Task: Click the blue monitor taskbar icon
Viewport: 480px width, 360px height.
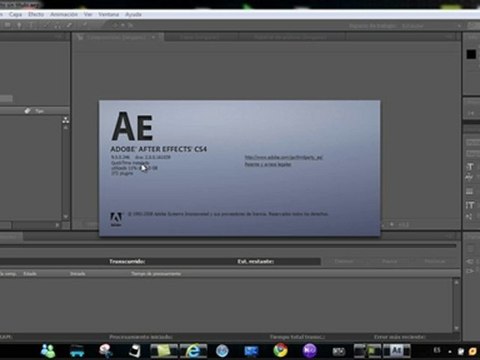Action: coord(251,351)
